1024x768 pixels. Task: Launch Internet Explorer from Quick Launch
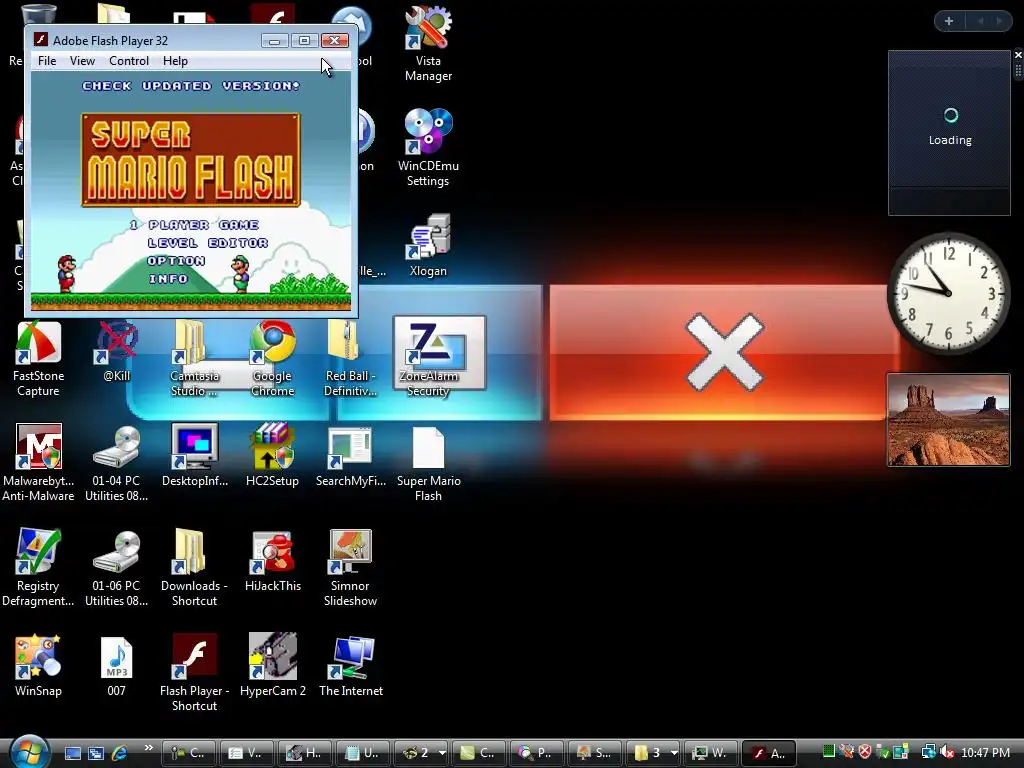pyautogui.click(x=120, y=753)
